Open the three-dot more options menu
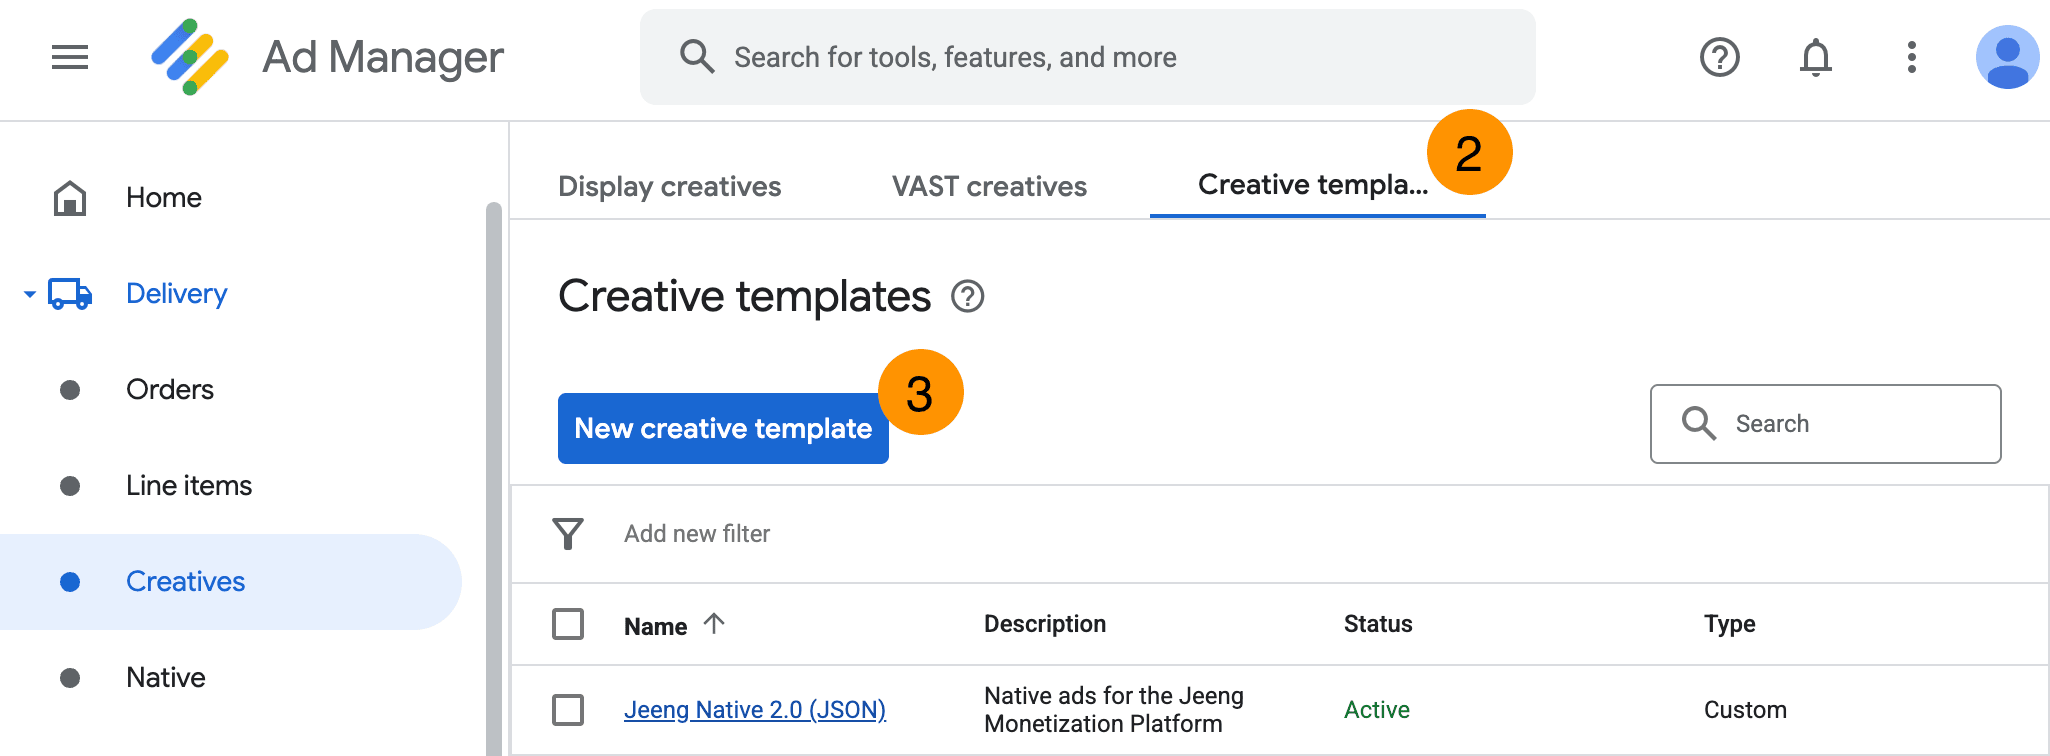This screenshot has height=756, width=2050. coord(1911,57)
